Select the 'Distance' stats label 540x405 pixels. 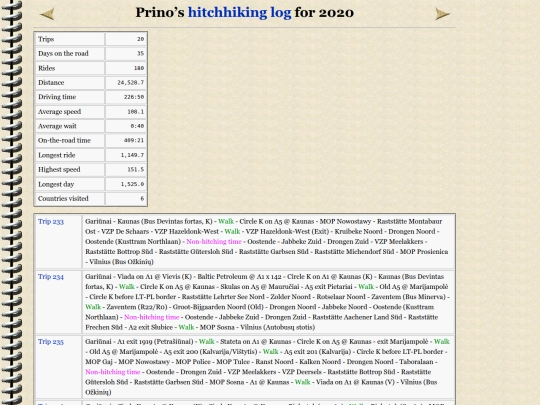[51, 83]
